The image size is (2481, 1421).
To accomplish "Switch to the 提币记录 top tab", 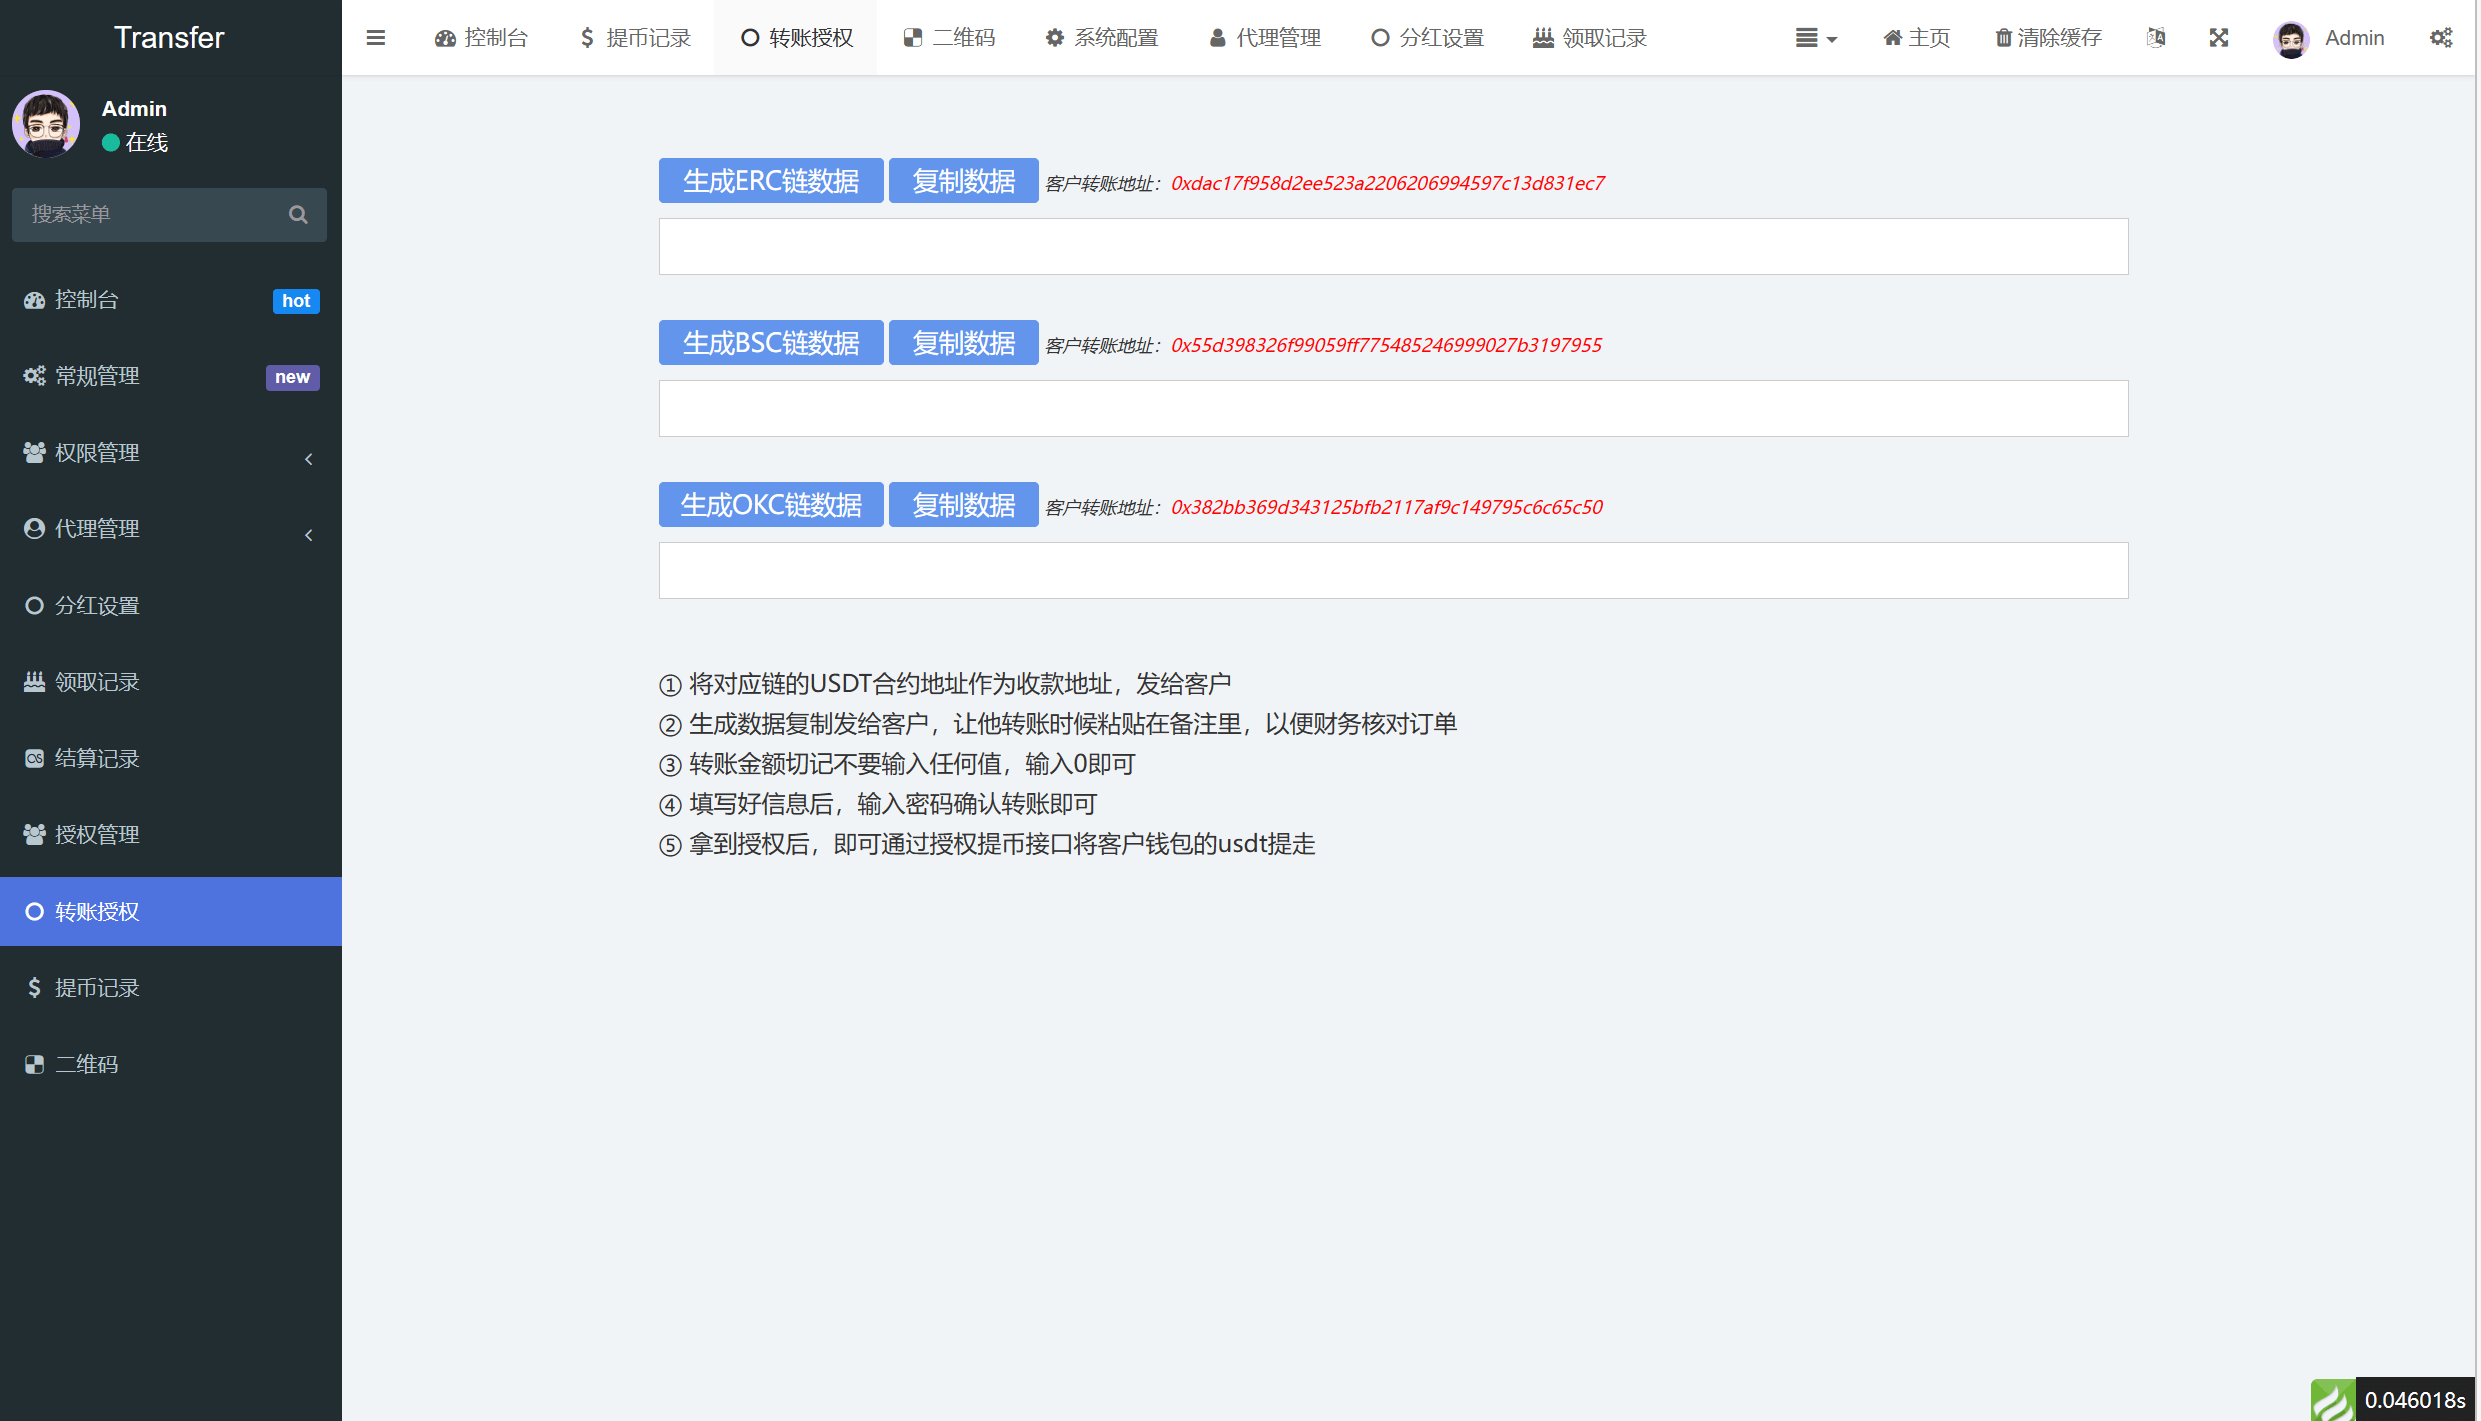I will click(x=635, y=38).
